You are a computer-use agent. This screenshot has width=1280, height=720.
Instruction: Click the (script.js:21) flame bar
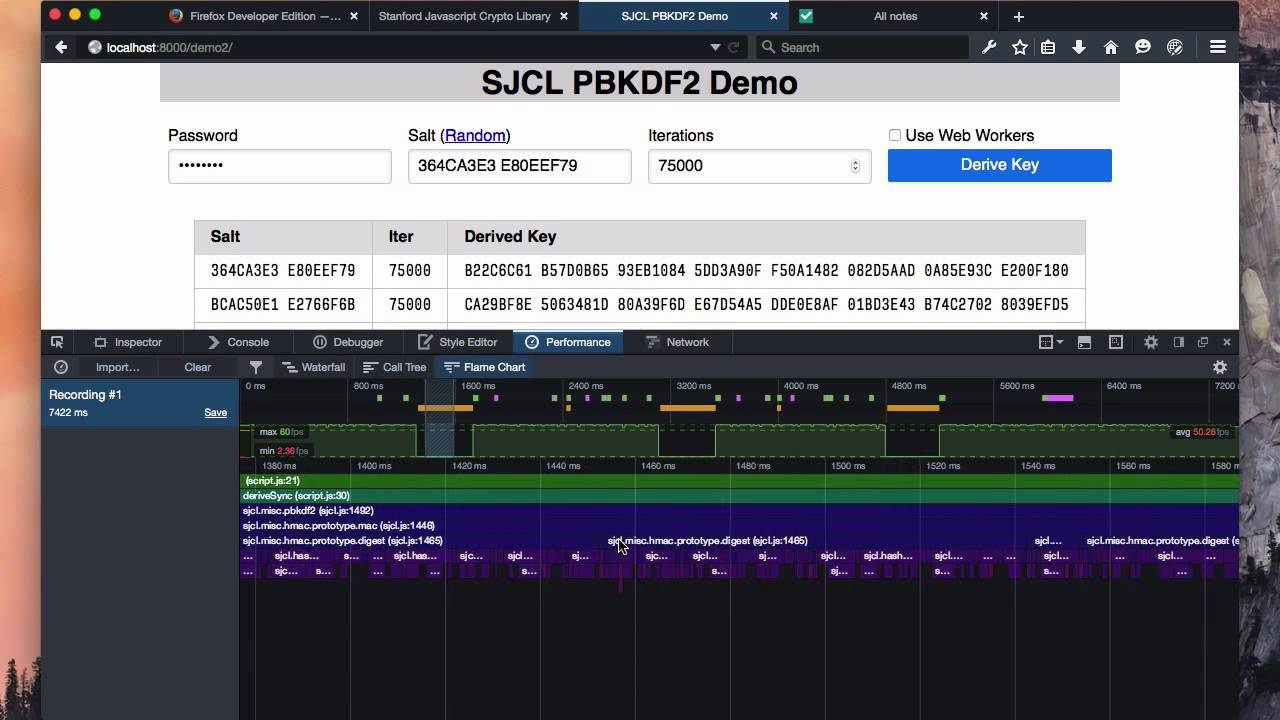(740, 481)
